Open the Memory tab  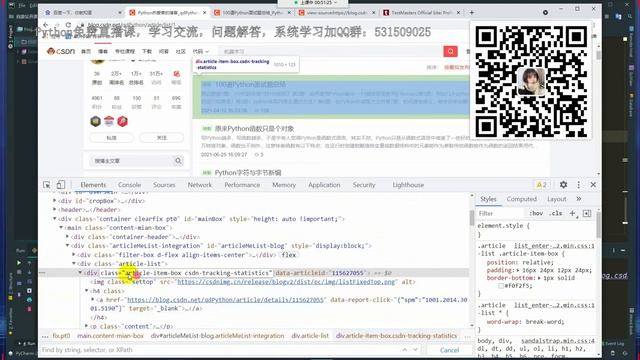click(x=284, y=185)
